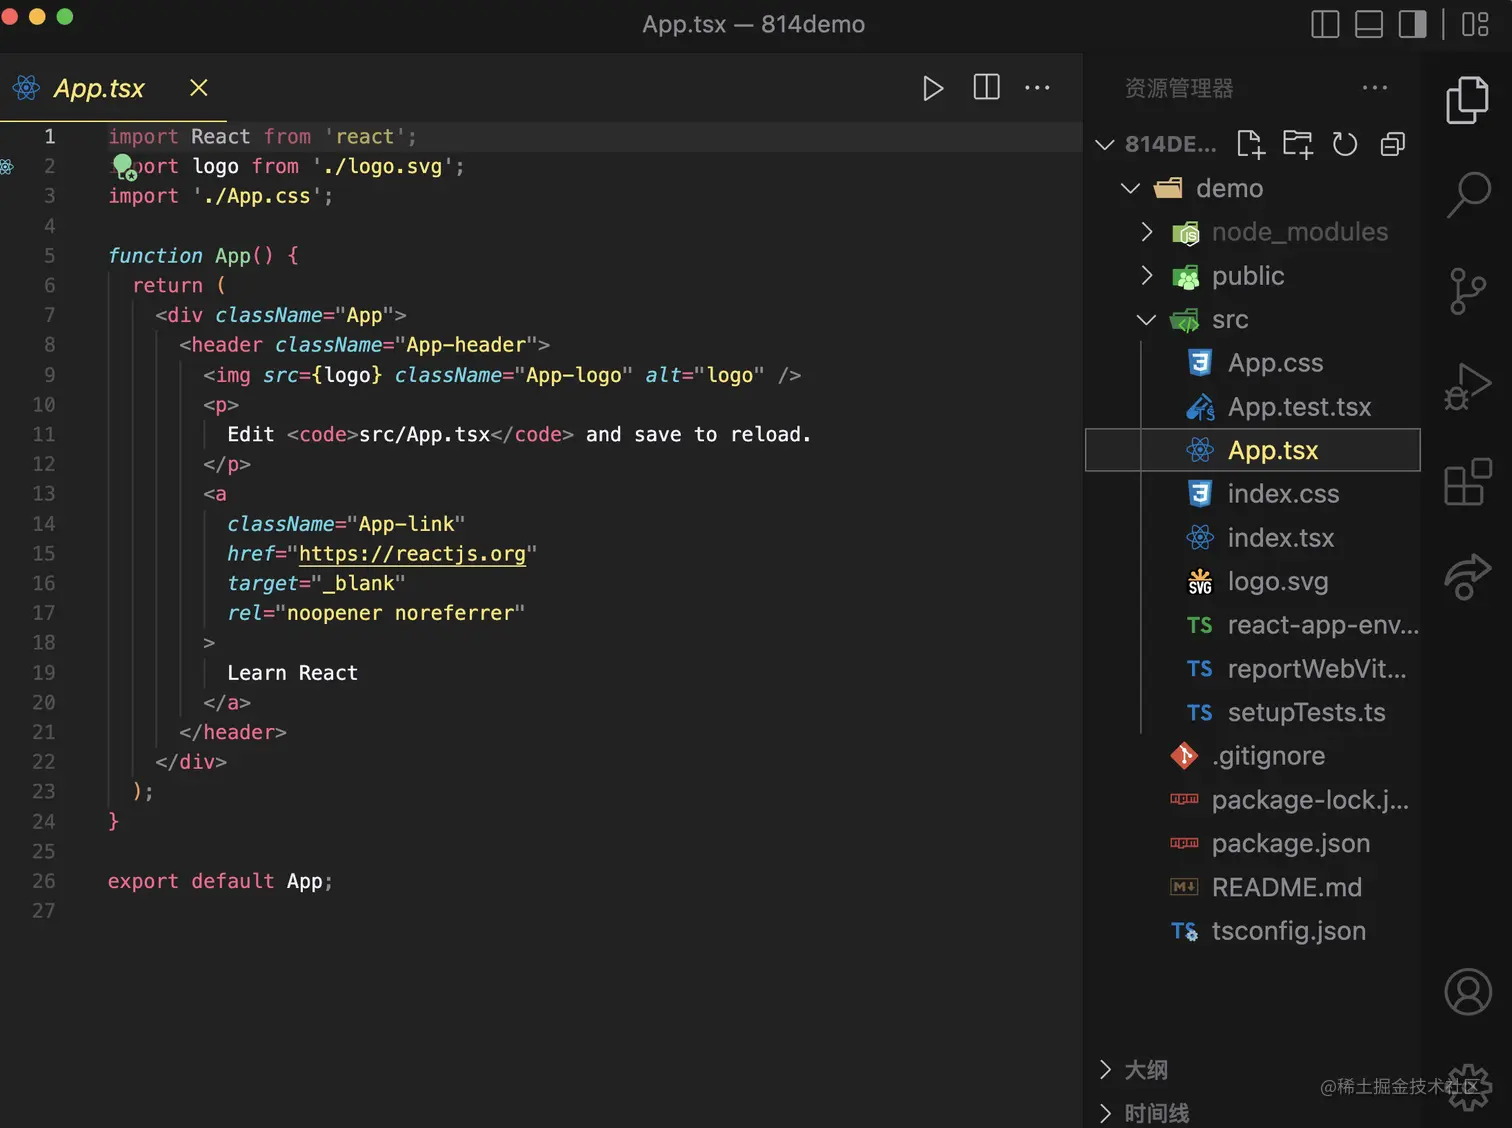
Task: Customize the window layout
Action: 1475,24
